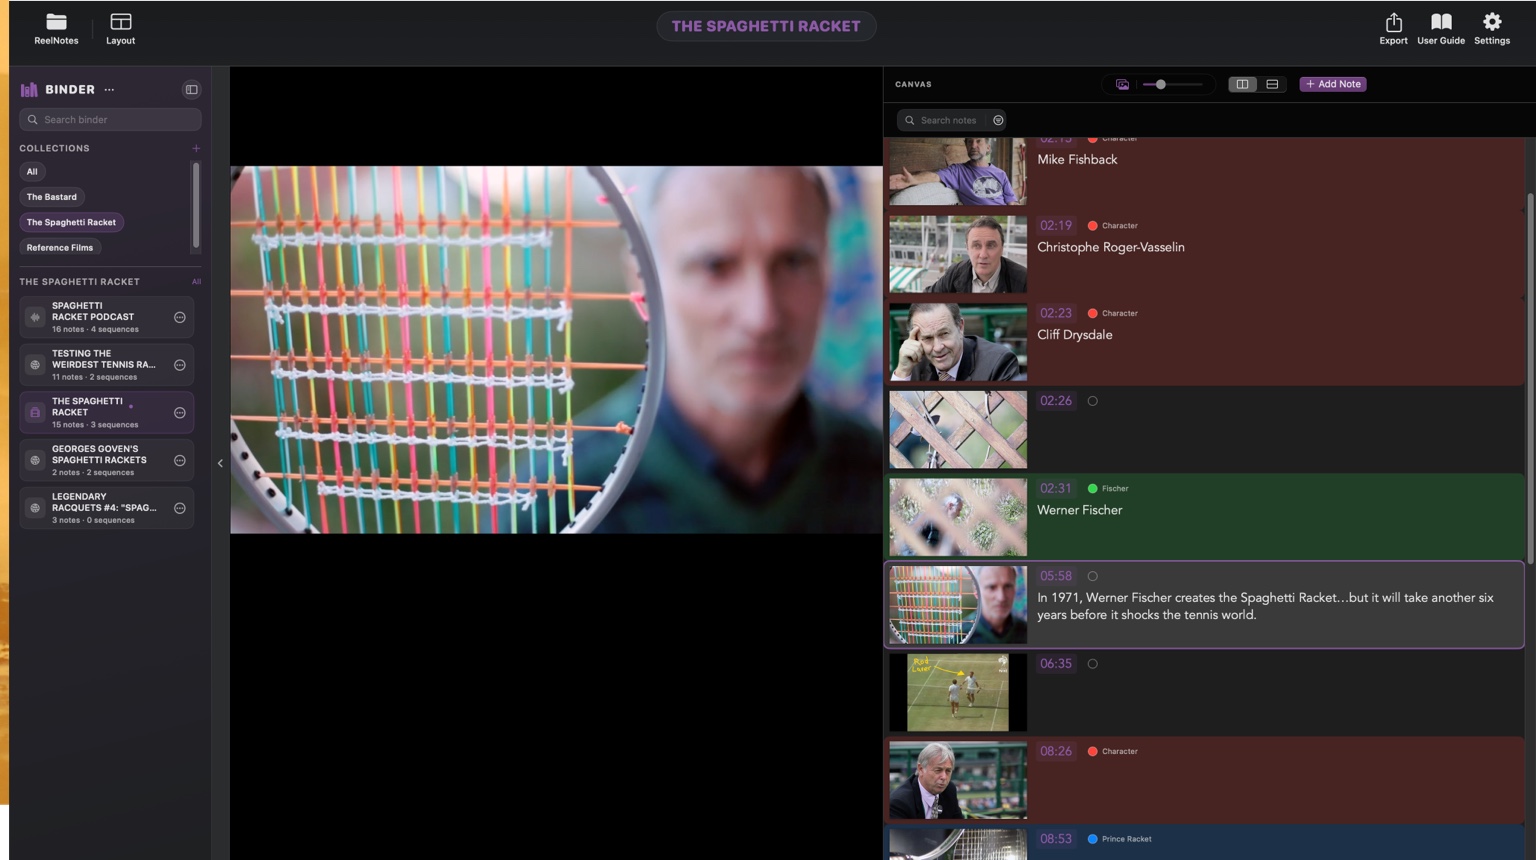Toggle the binder sidebar panel icon
Screen dimensions: 1536x860
(191, 90)
